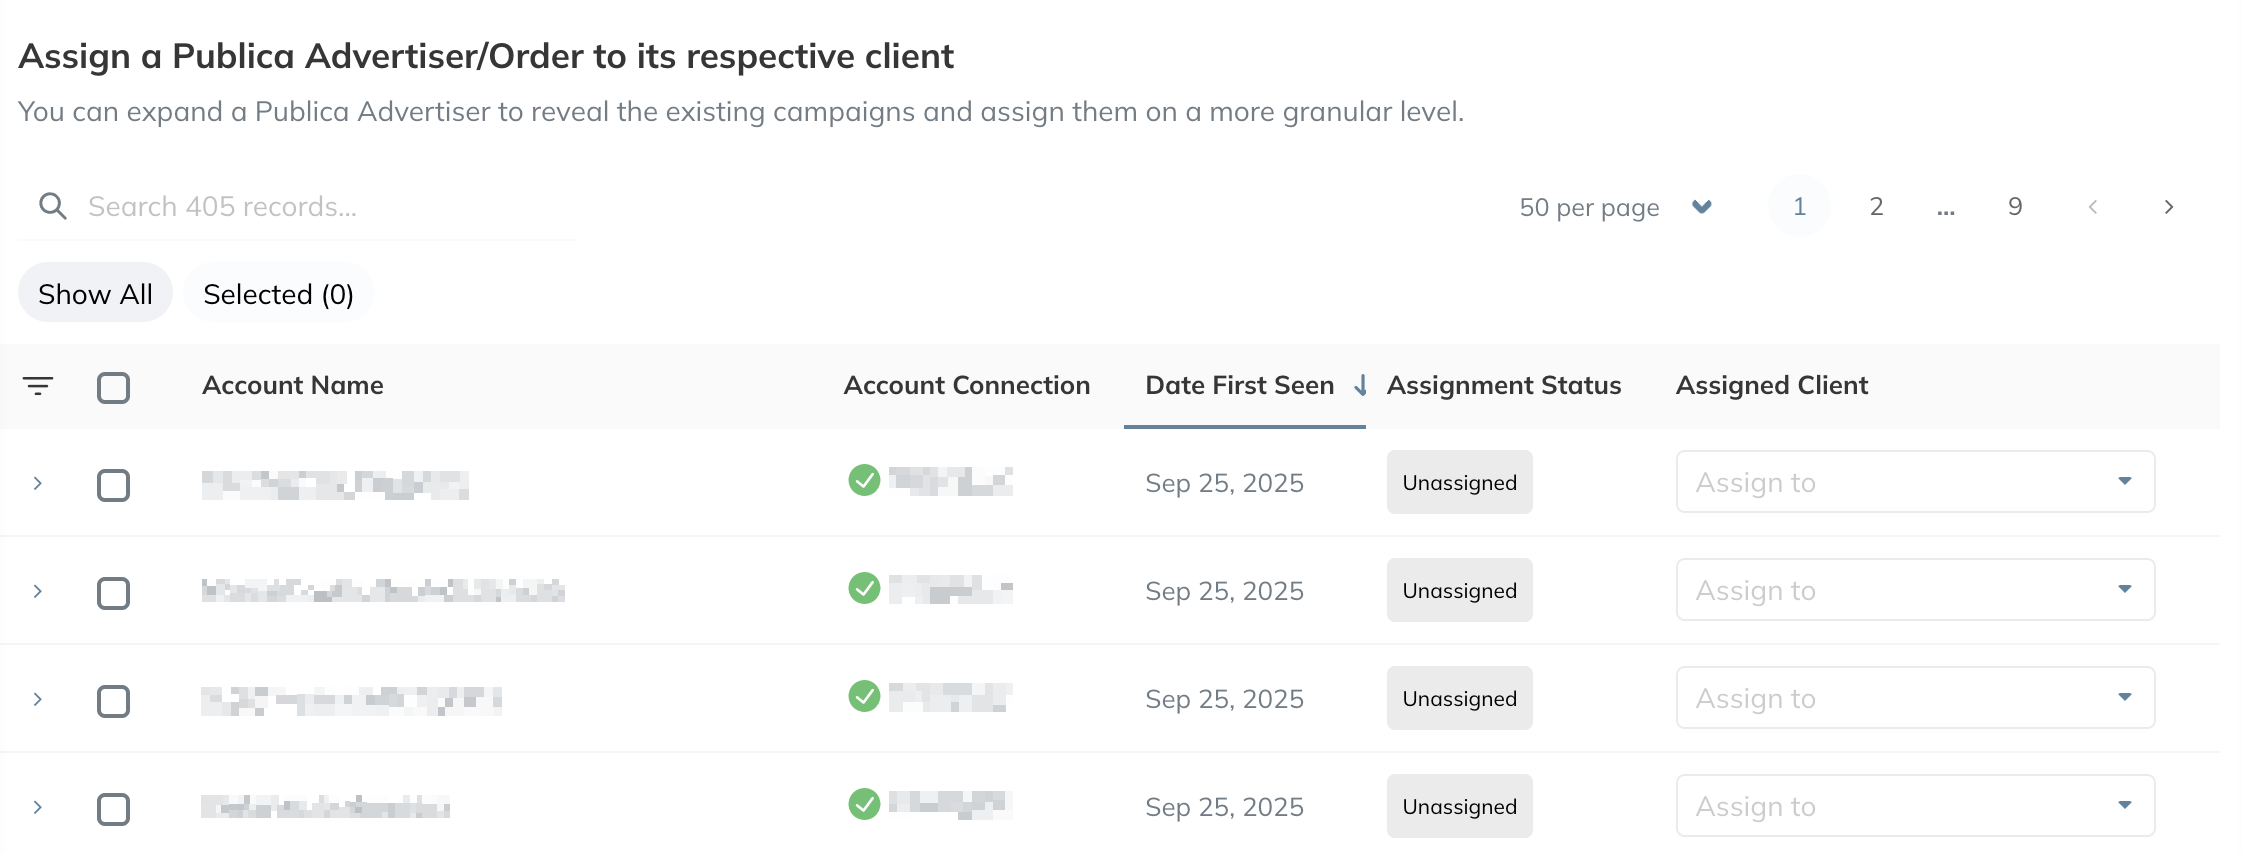Click the Search 405 records field
Viewport: 2242px width, 854px height.
(300, 207)
